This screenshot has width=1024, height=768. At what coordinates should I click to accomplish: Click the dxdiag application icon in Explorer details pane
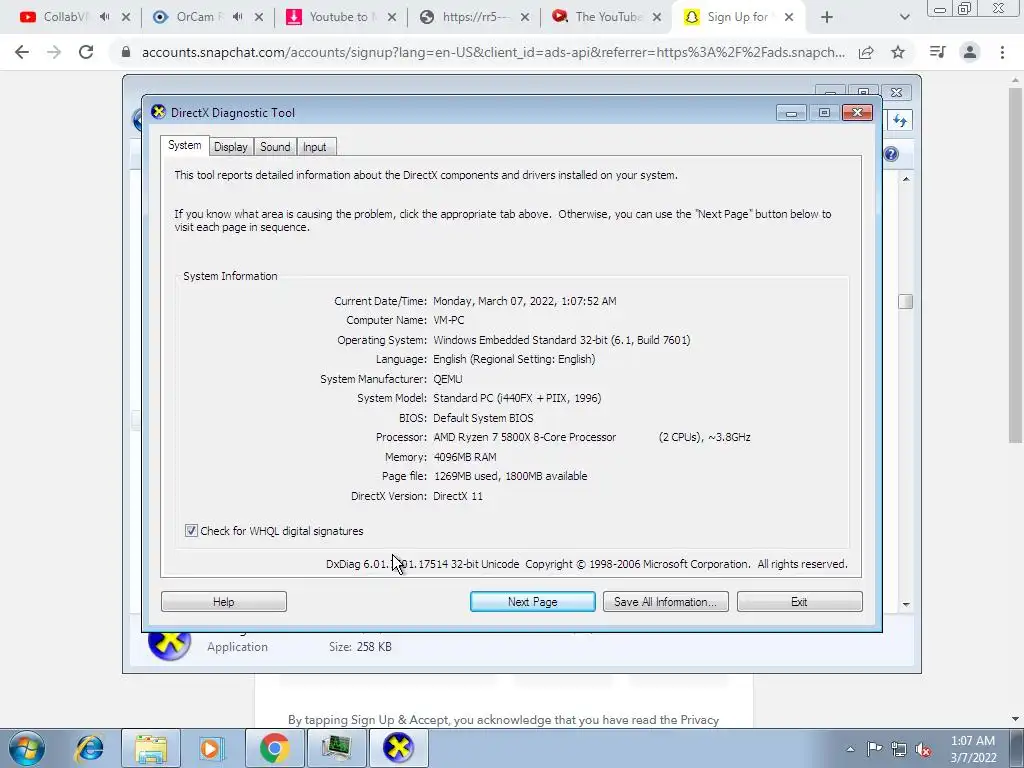pyautogui.click(x=169, y=643)
